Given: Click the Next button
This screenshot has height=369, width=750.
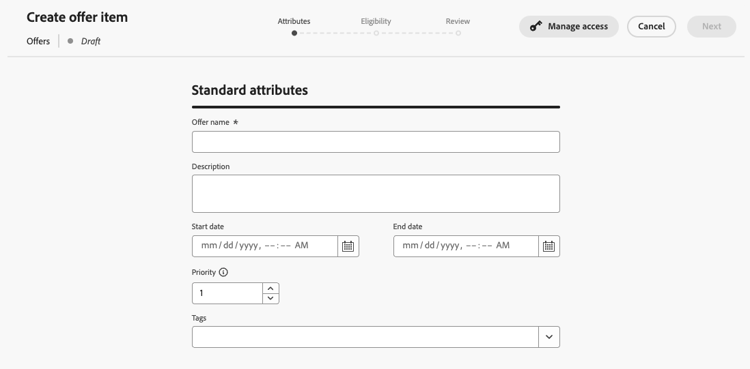Looking at the screenshot, I should point(712,26).
